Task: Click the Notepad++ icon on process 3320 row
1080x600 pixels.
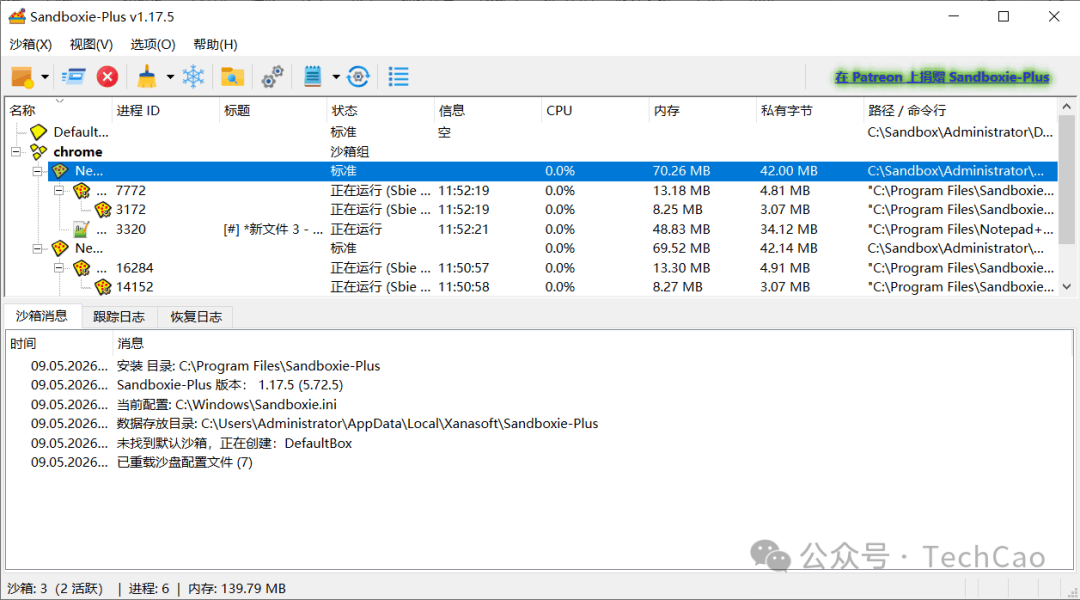Action: coord(81,229)
